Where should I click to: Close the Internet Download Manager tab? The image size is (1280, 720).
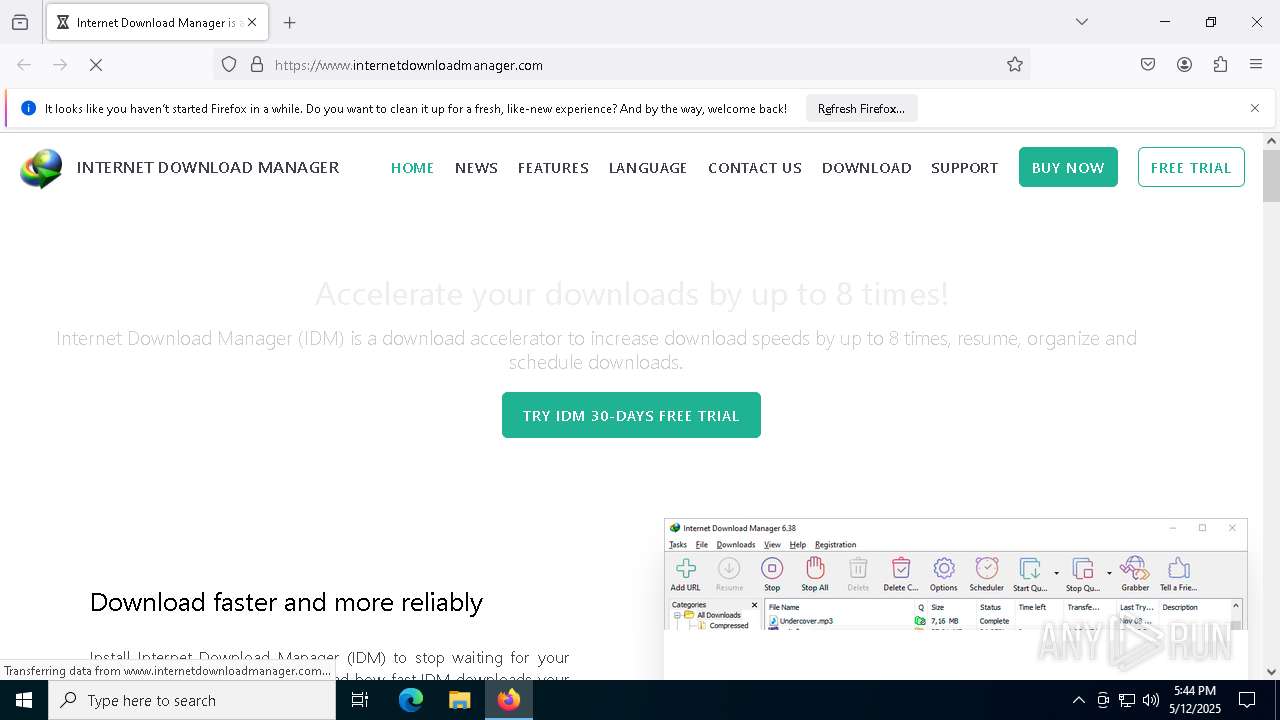click(x=252, y=22)
